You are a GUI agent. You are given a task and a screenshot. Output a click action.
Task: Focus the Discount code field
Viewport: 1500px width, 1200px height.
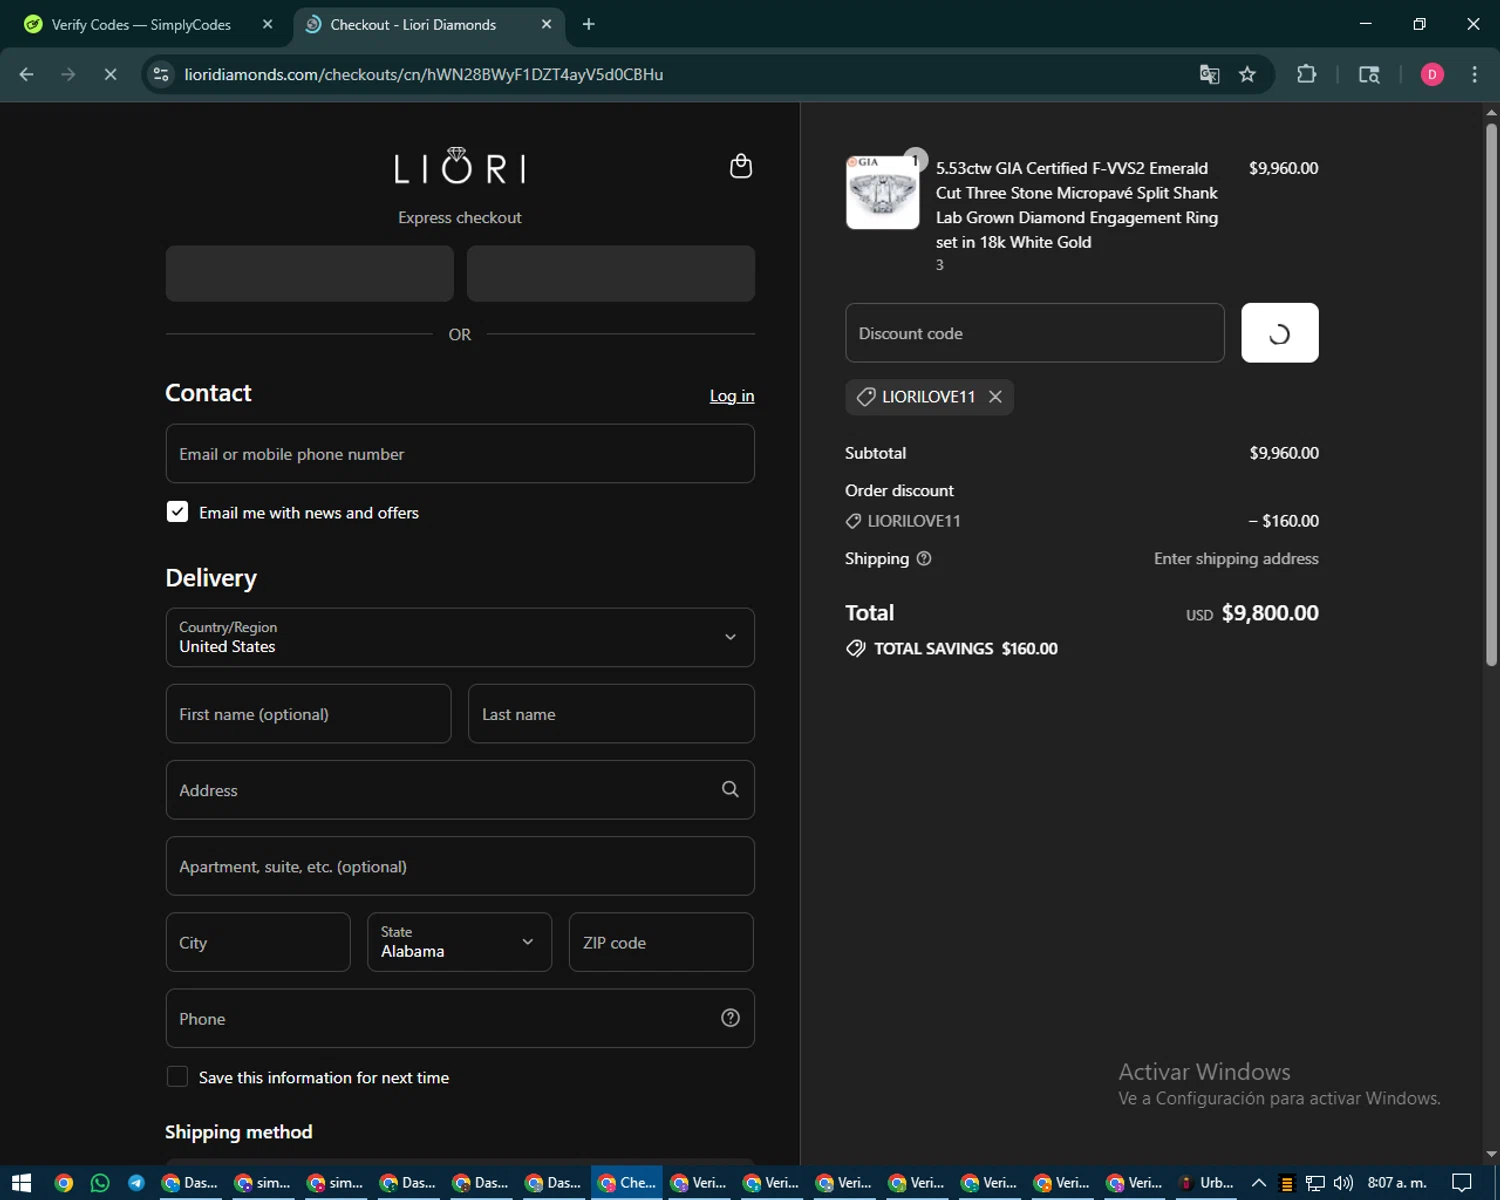[1034, 333]
